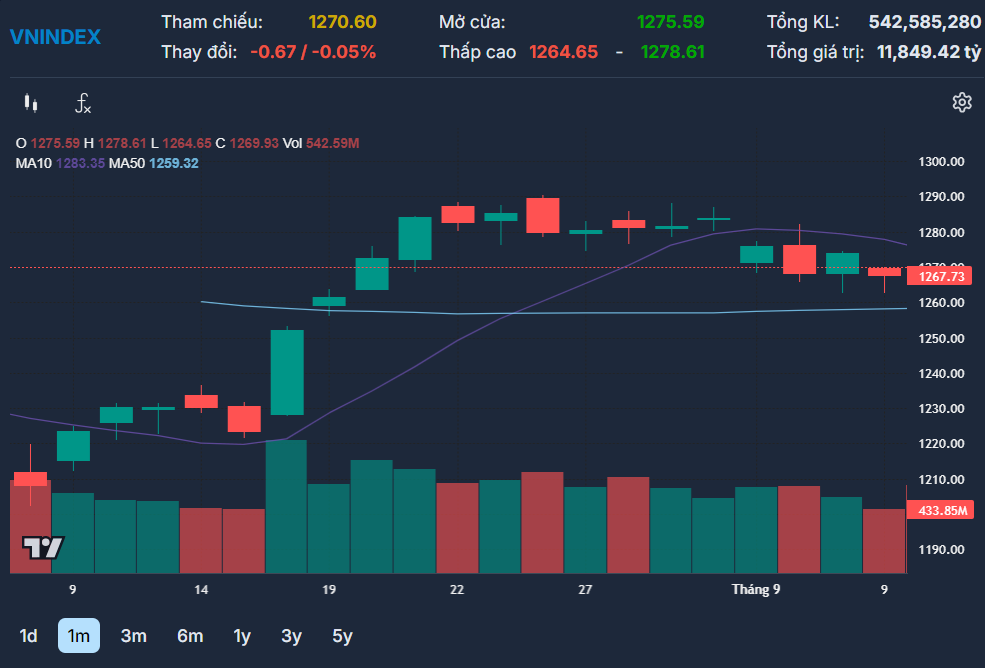Click the Tháng 9 date axis label
The width and height of the screenshot is (985, 668).
click(x=756, y=589)
